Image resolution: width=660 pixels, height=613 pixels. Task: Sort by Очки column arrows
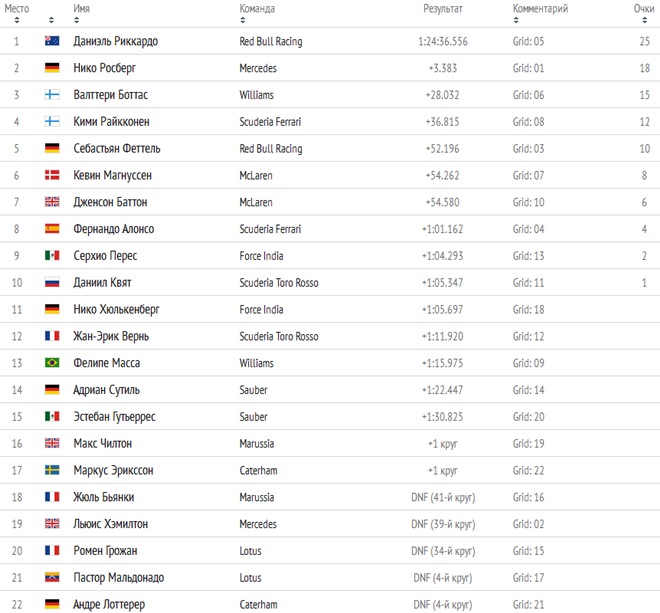[x=644, y=20]
